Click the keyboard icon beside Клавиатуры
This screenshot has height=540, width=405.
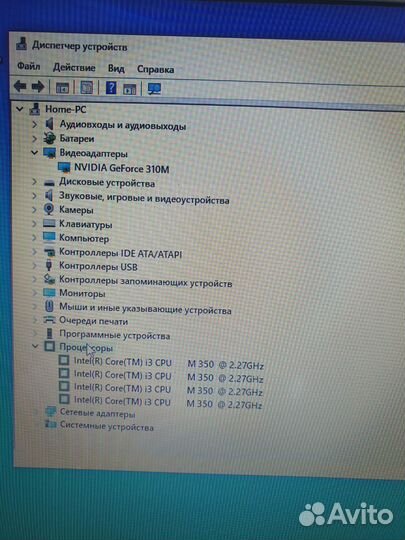(x=49, y=224)
